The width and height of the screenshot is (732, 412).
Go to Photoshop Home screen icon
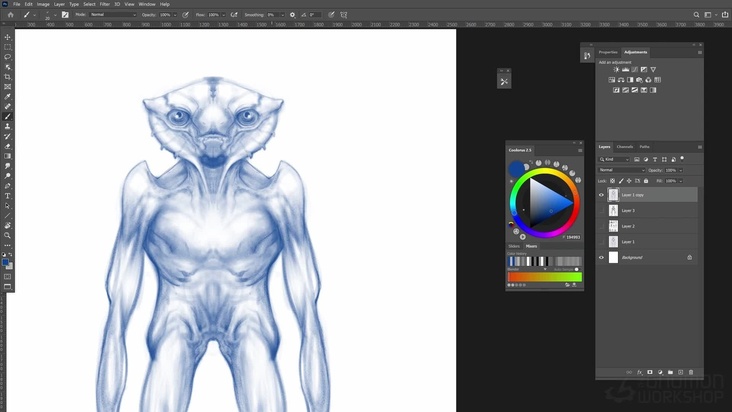[x=10, y=15]
